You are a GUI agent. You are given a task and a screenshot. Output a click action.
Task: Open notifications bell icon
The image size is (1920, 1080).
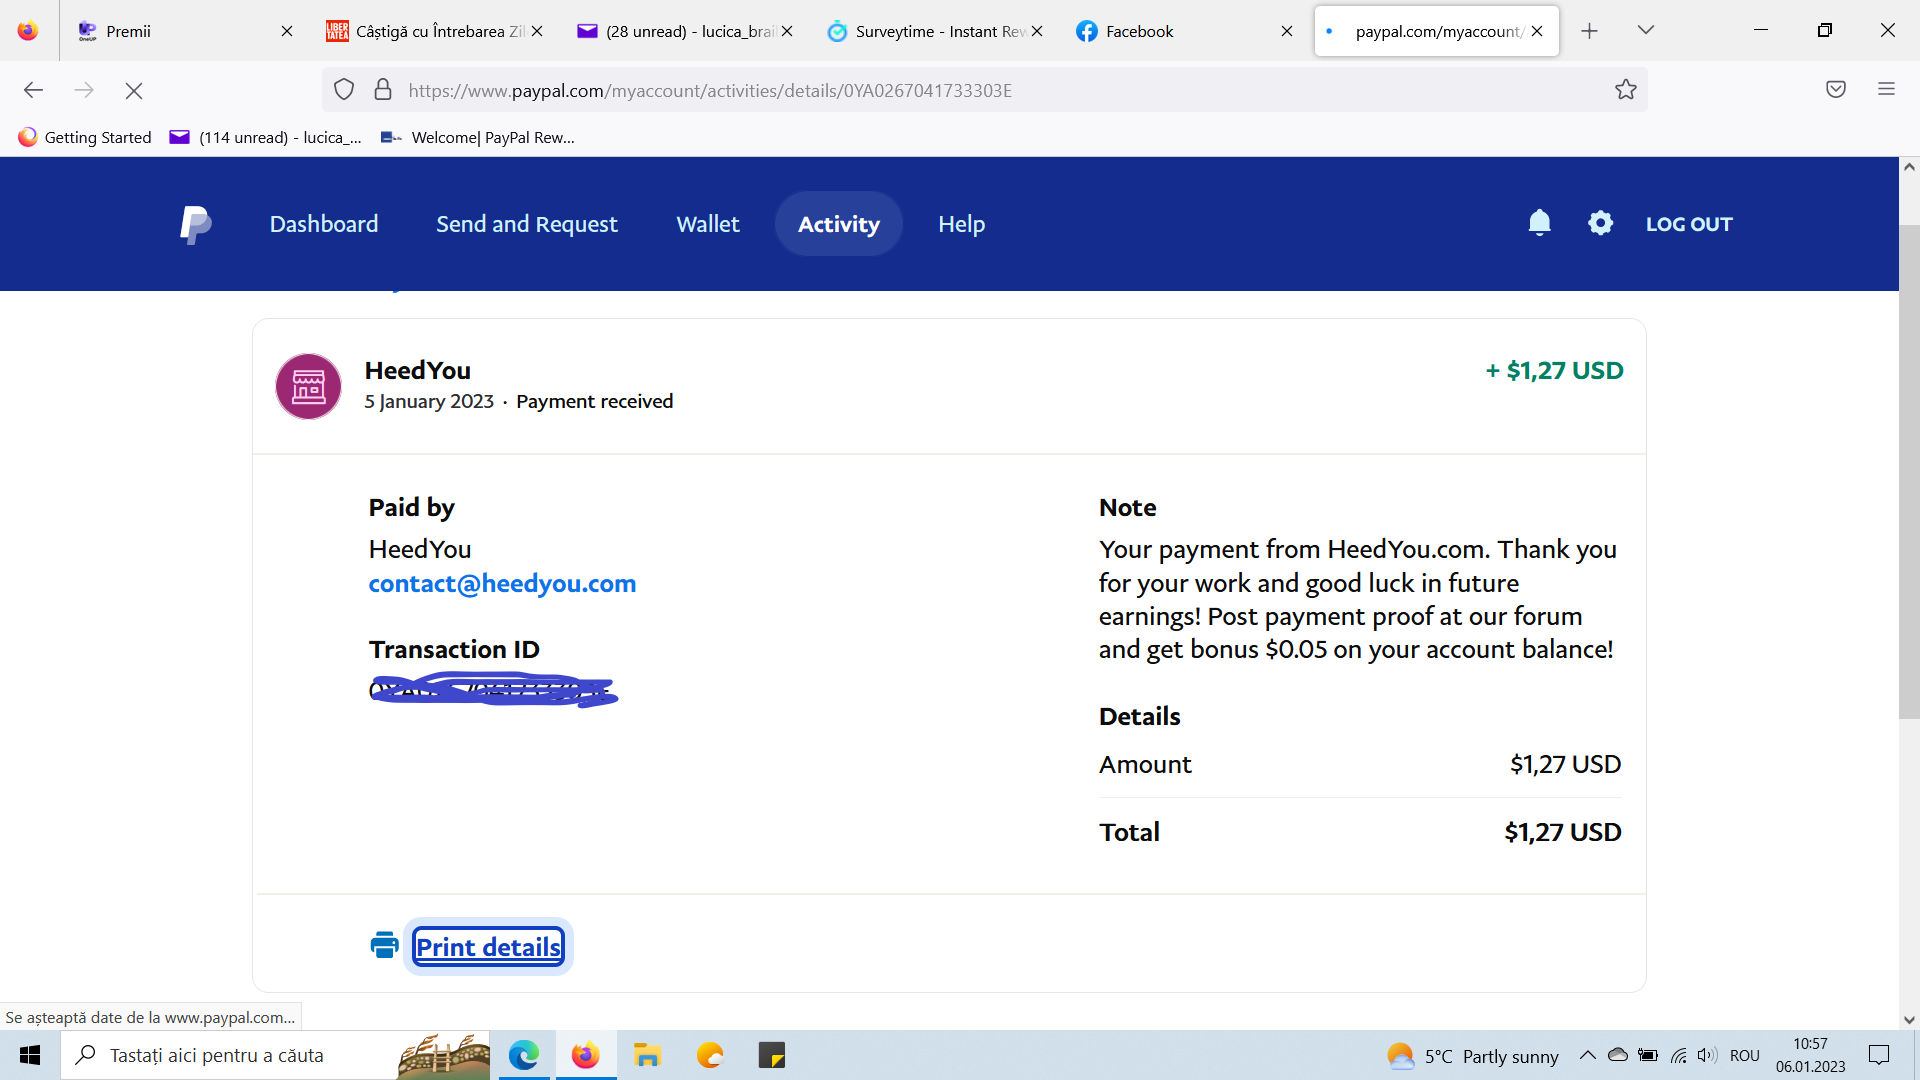pyautogui.click(x=1539, y=223)
